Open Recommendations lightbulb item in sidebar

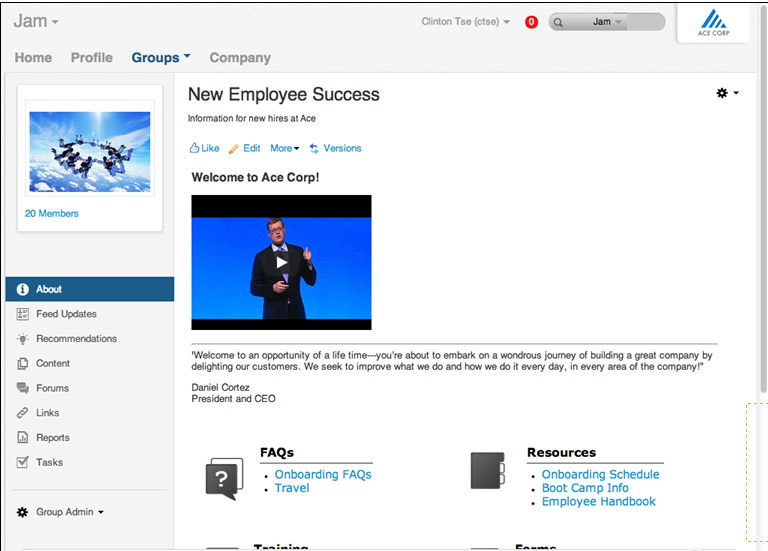tap(76, 339)
